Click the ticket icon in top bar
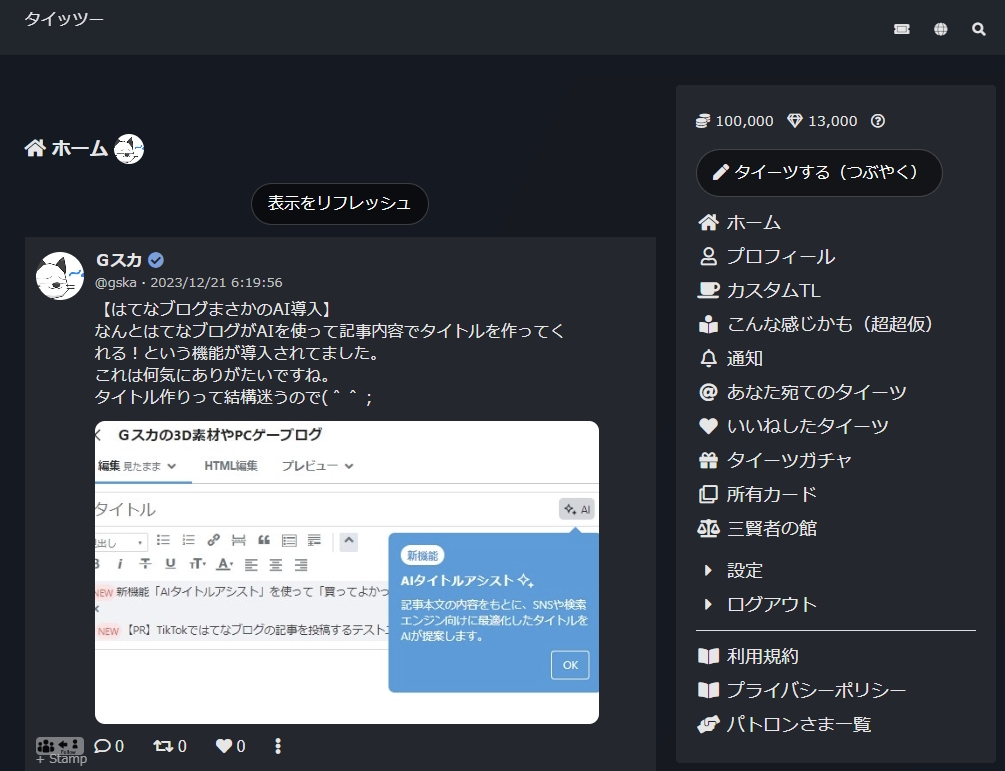The image size is (1005, 771). click(x=901, y=29)
